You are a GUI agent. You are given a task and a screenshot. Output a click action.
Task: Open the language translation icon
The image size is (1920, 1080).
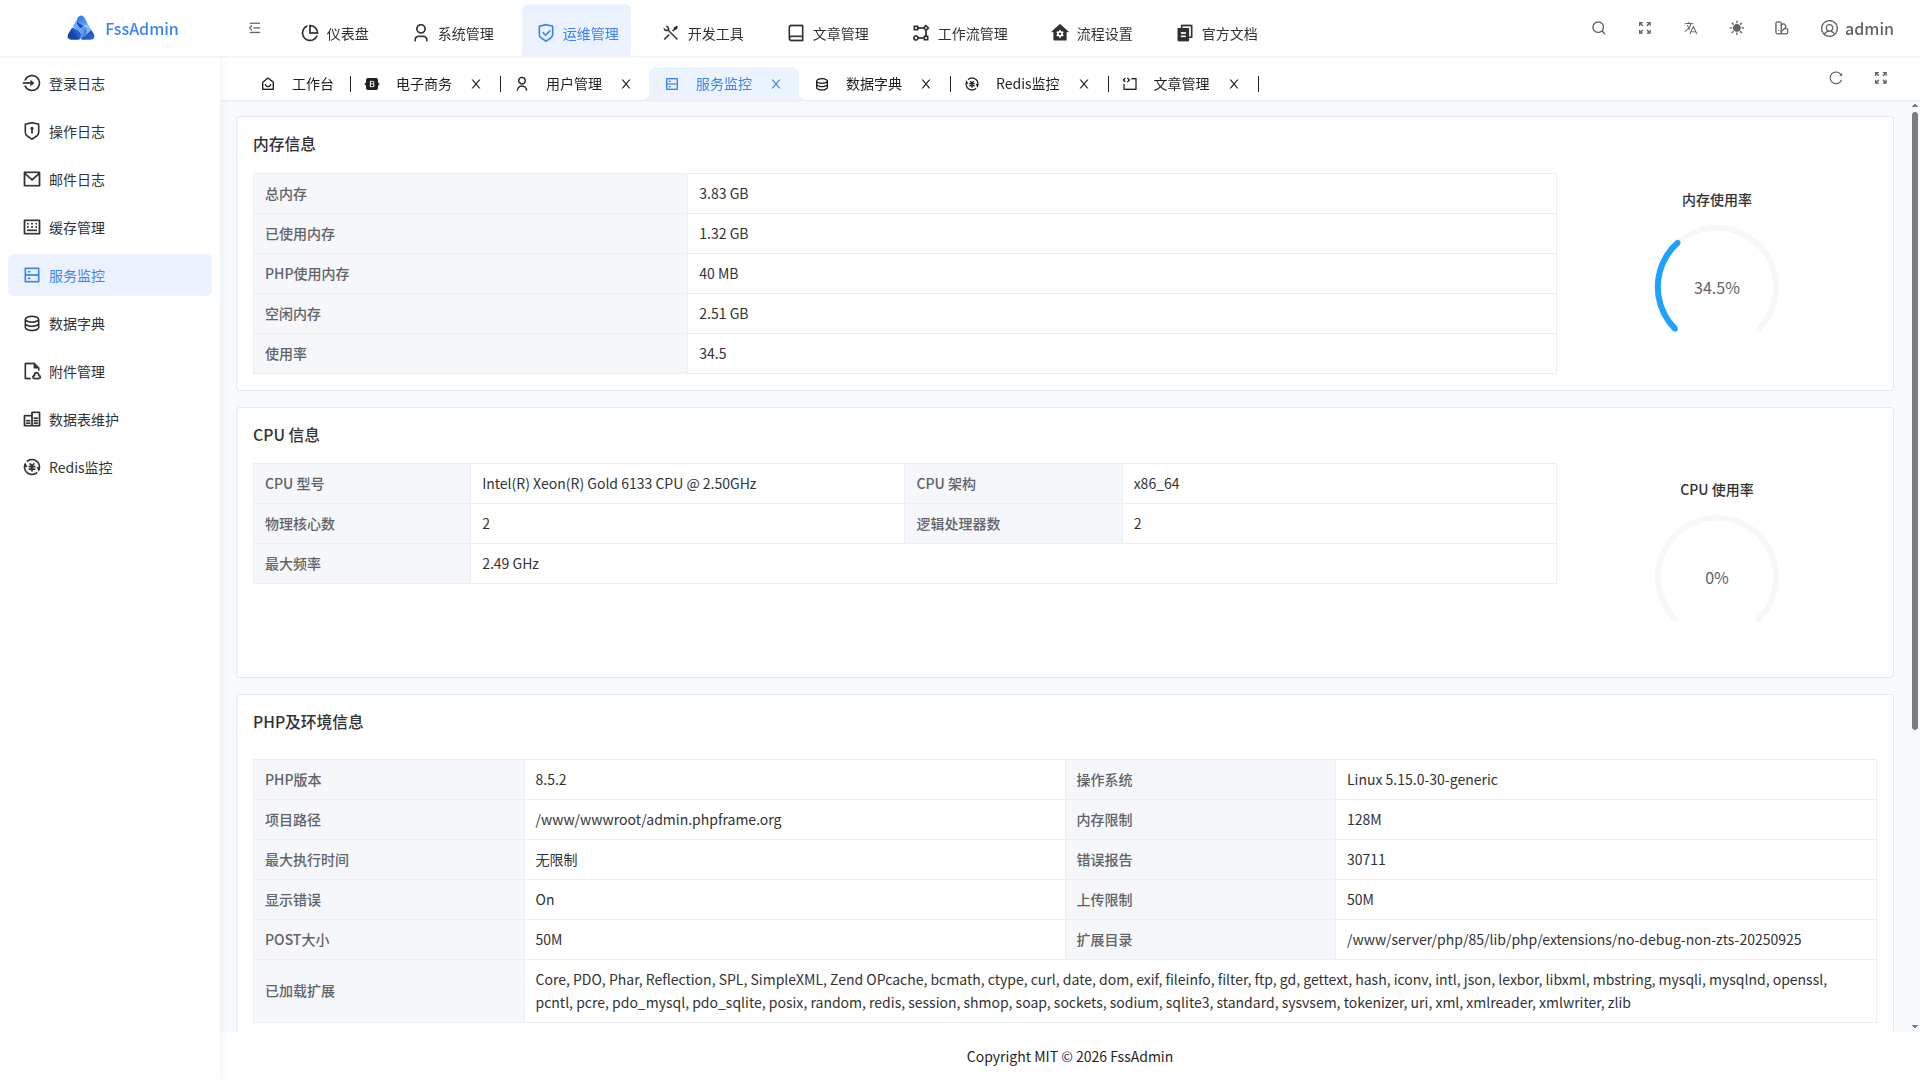pyautogui.click(x=1691, y=29)
